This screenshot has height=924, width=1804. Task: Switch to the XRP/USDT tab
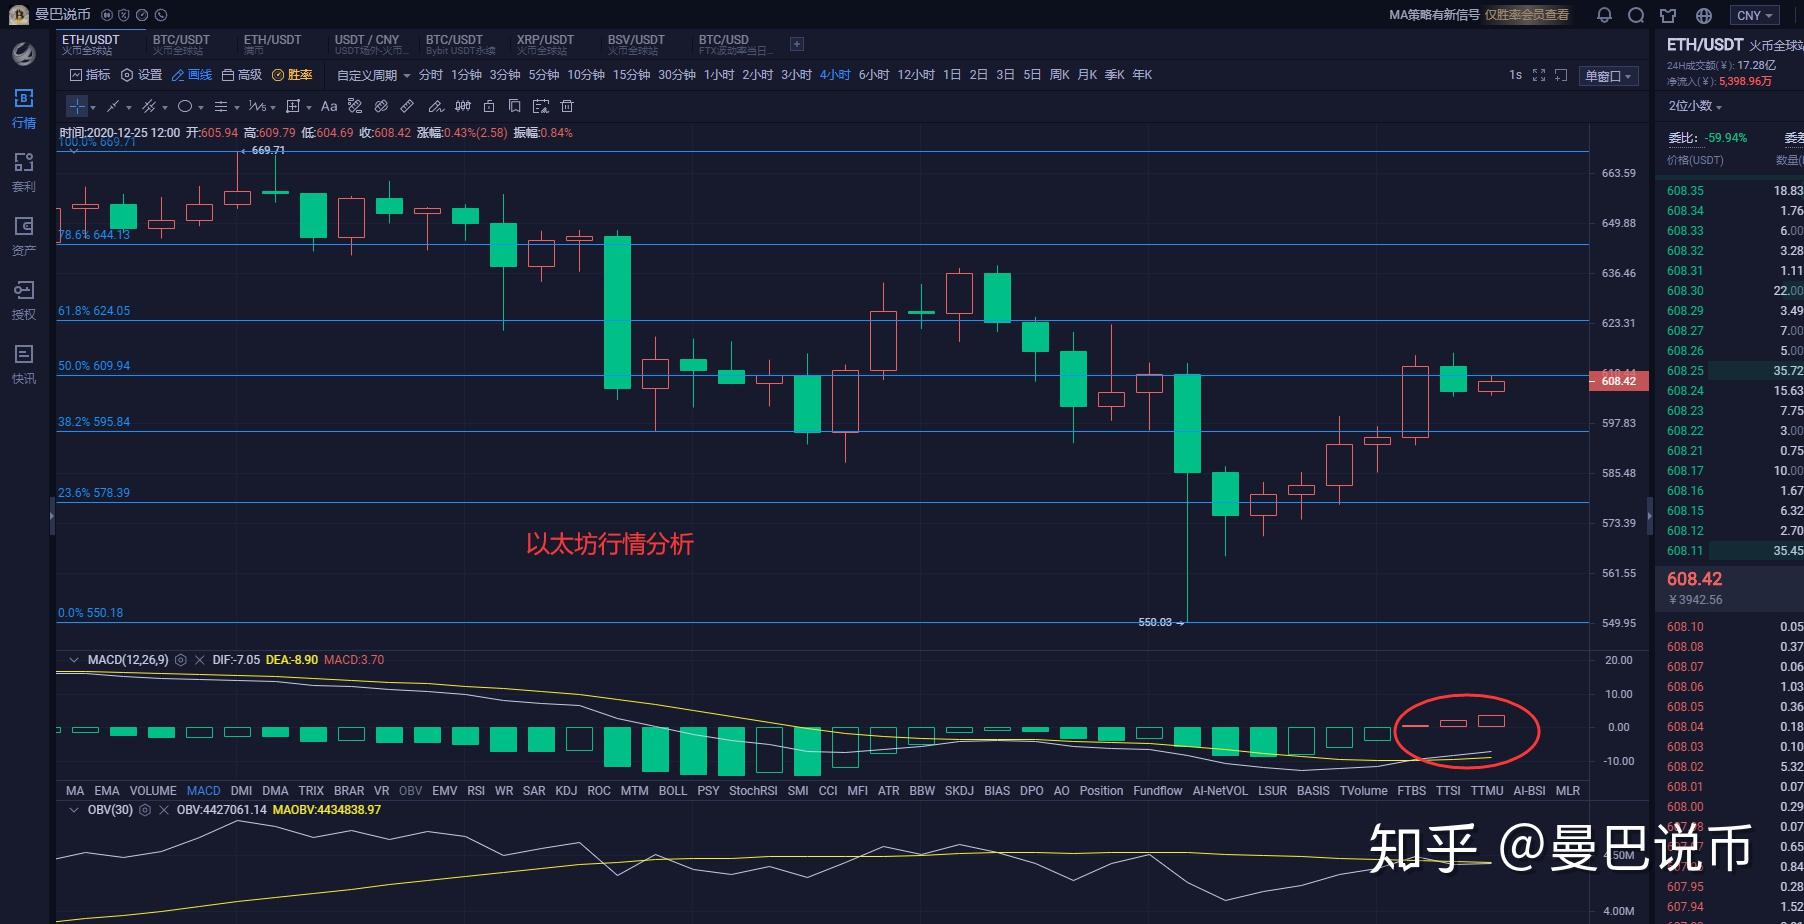pos(545,44)
